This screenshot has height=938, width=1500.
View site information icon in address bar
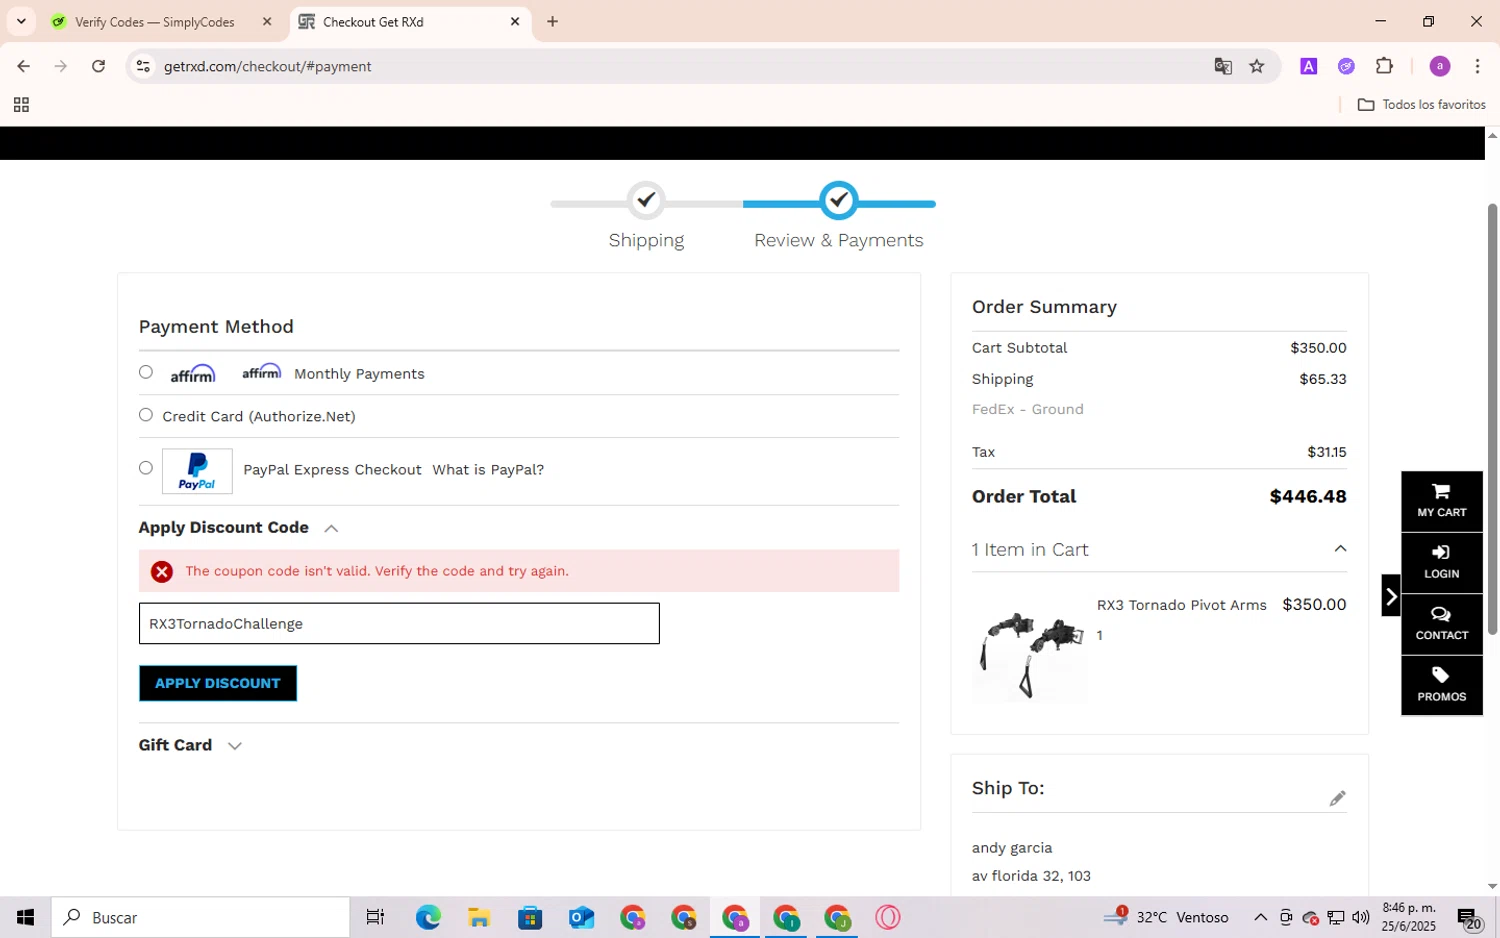[x=143, y=66]
